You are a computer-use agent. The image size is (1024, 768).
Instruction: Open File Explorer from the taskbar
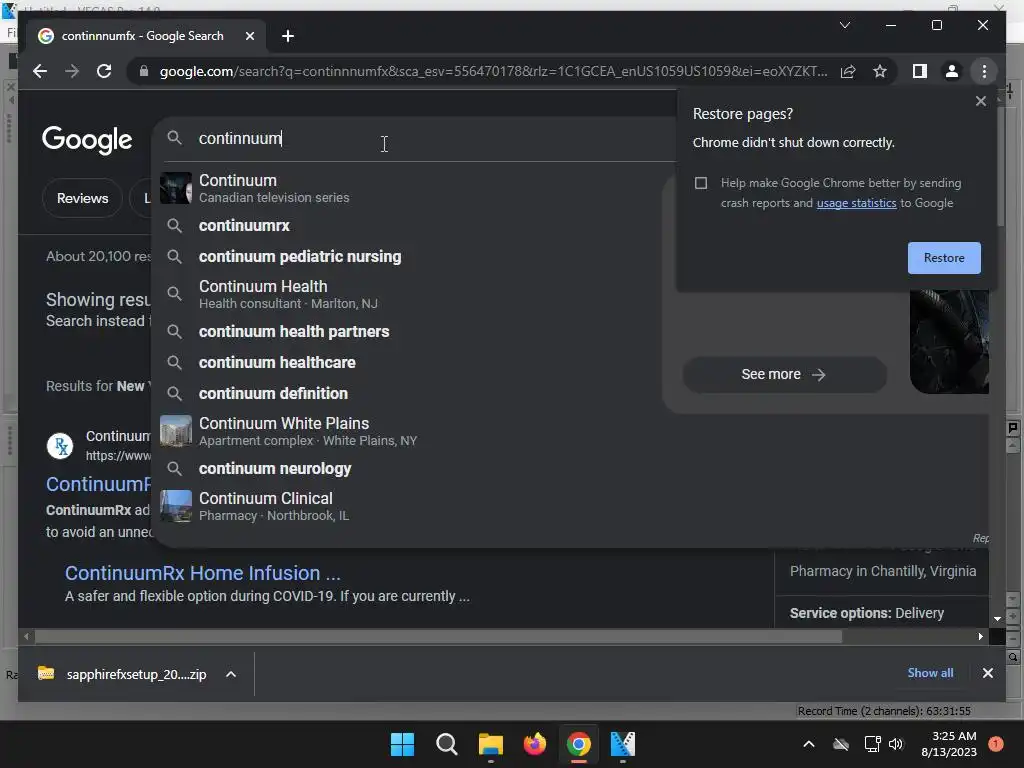coord(490,744)
